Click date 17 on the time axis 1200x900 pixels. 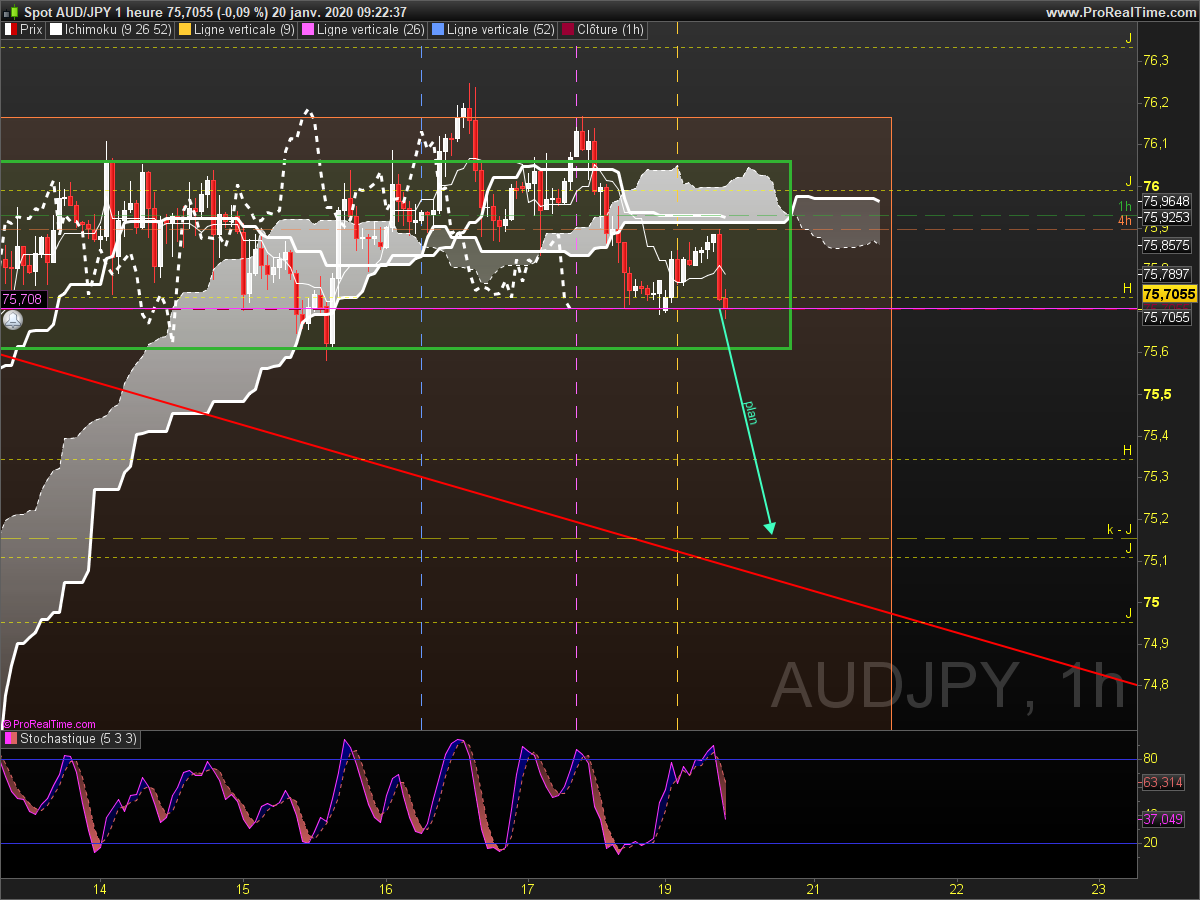528,888
